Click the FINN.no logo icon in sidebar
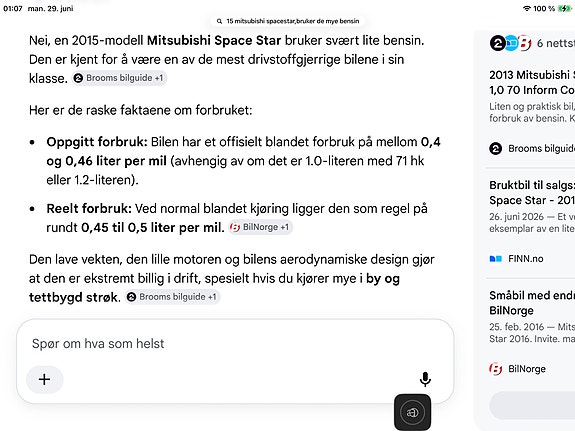This screenshot has height=431, width=575. pos(495,259)
